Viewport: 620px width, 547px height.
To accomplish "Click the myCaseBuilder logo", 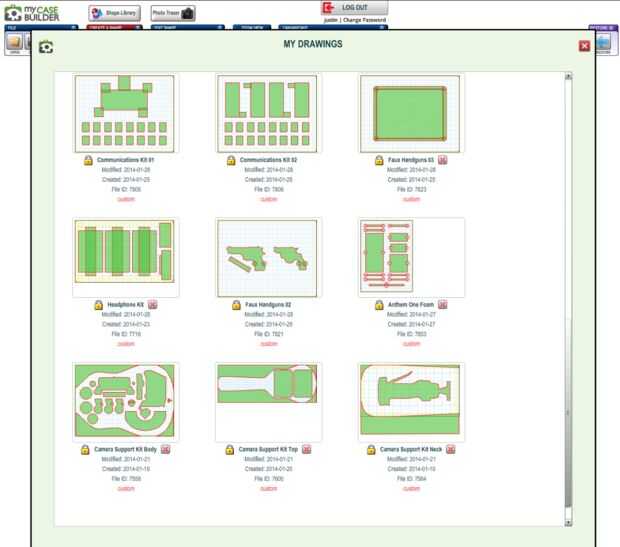I will tap(32, 13).
